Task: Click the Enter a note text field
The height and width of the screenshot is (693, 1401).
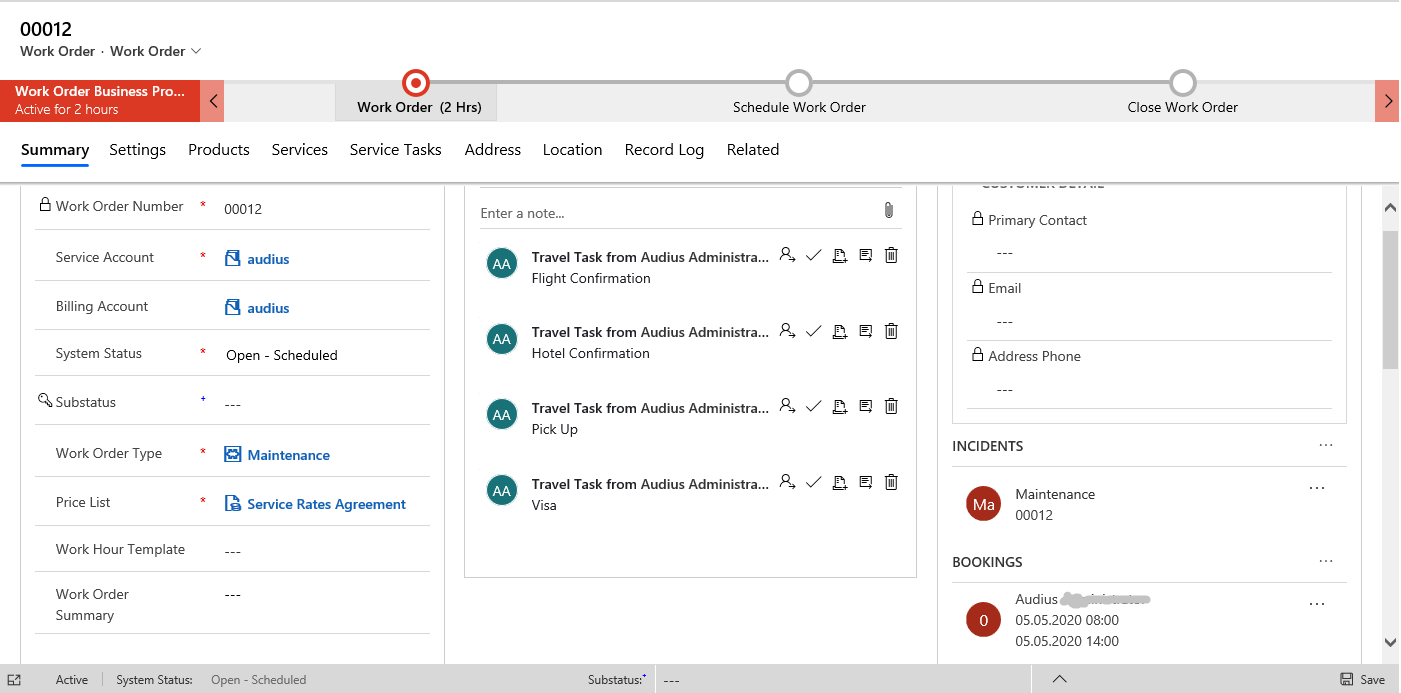Action: click(670, 213)
